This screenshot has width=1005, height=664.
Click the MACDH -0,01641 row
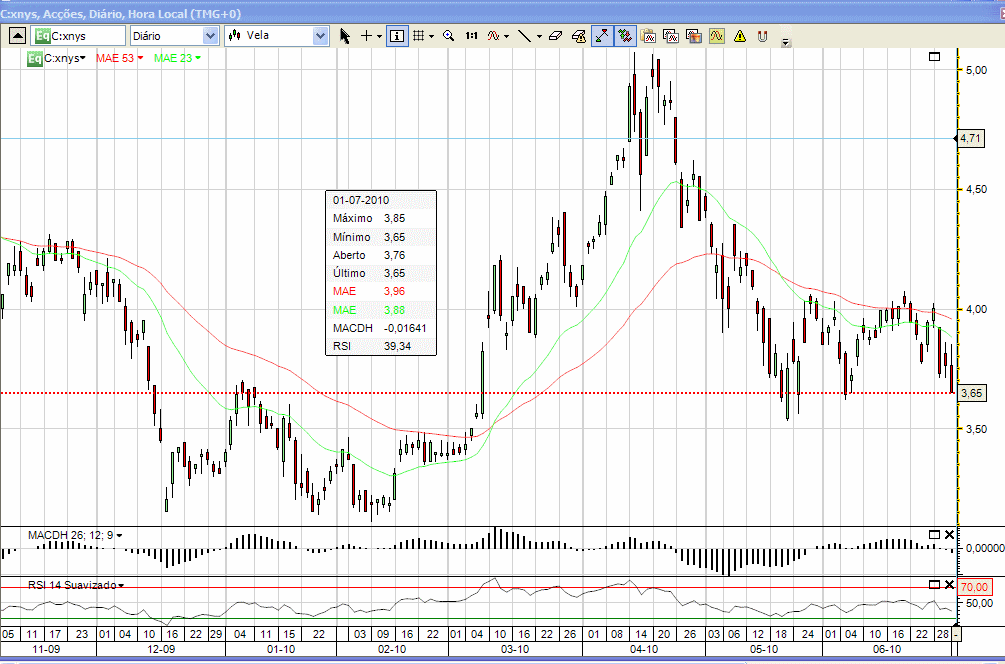381,328
